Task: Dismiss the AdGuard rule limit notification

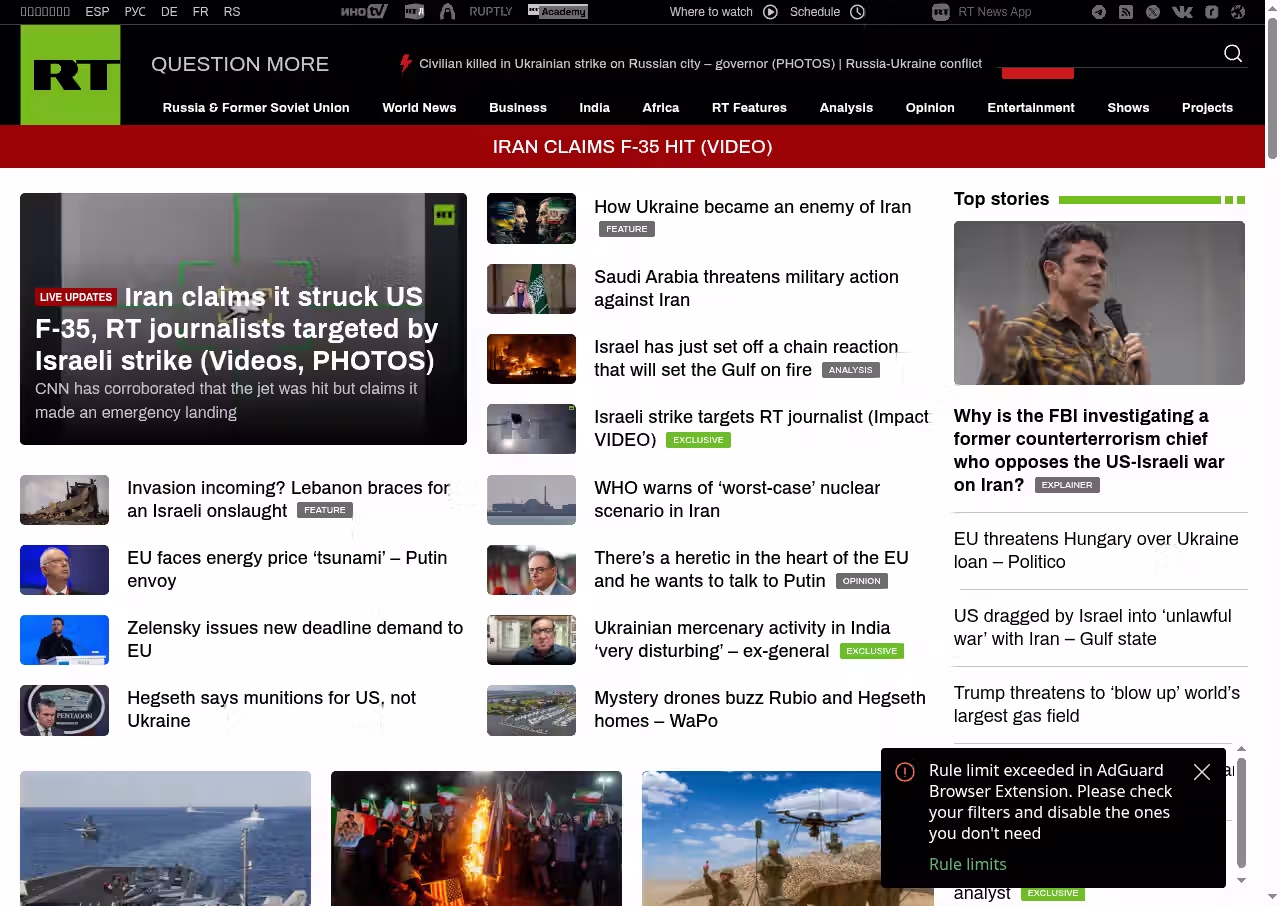Action: 1202,772
